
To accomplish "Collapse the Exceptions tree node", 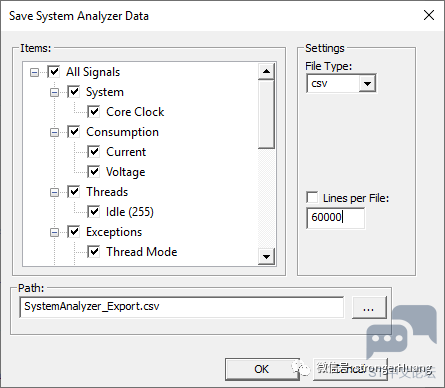I will tap(54, 232).
